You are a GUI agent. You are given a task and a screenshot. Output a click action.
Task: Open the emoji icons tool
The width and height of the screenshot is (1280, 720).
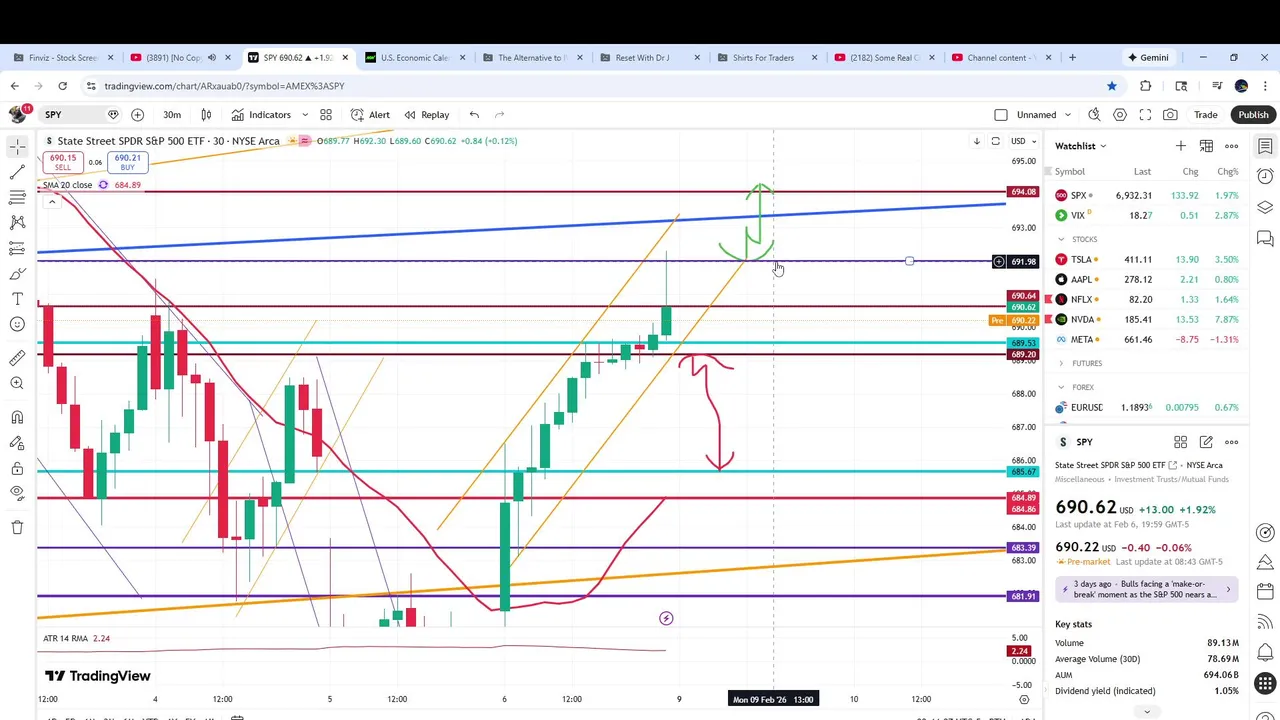17,324
